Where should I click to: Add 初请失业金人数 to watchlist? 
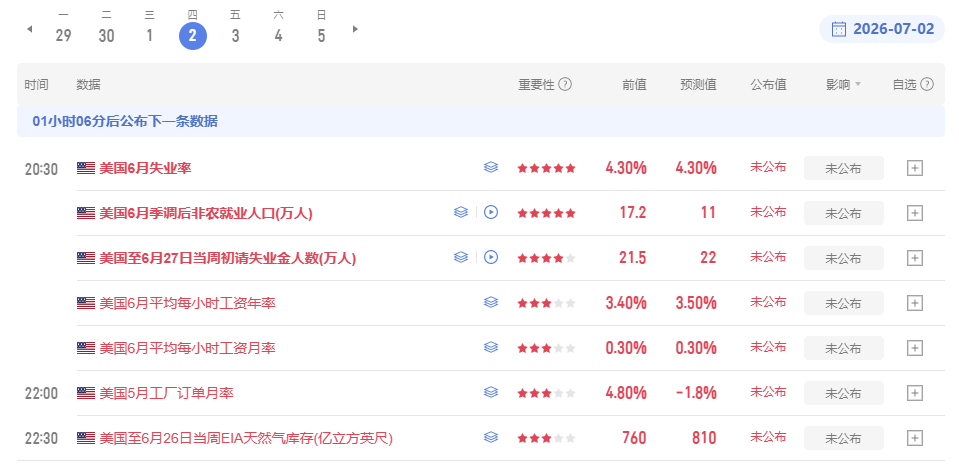914,258
